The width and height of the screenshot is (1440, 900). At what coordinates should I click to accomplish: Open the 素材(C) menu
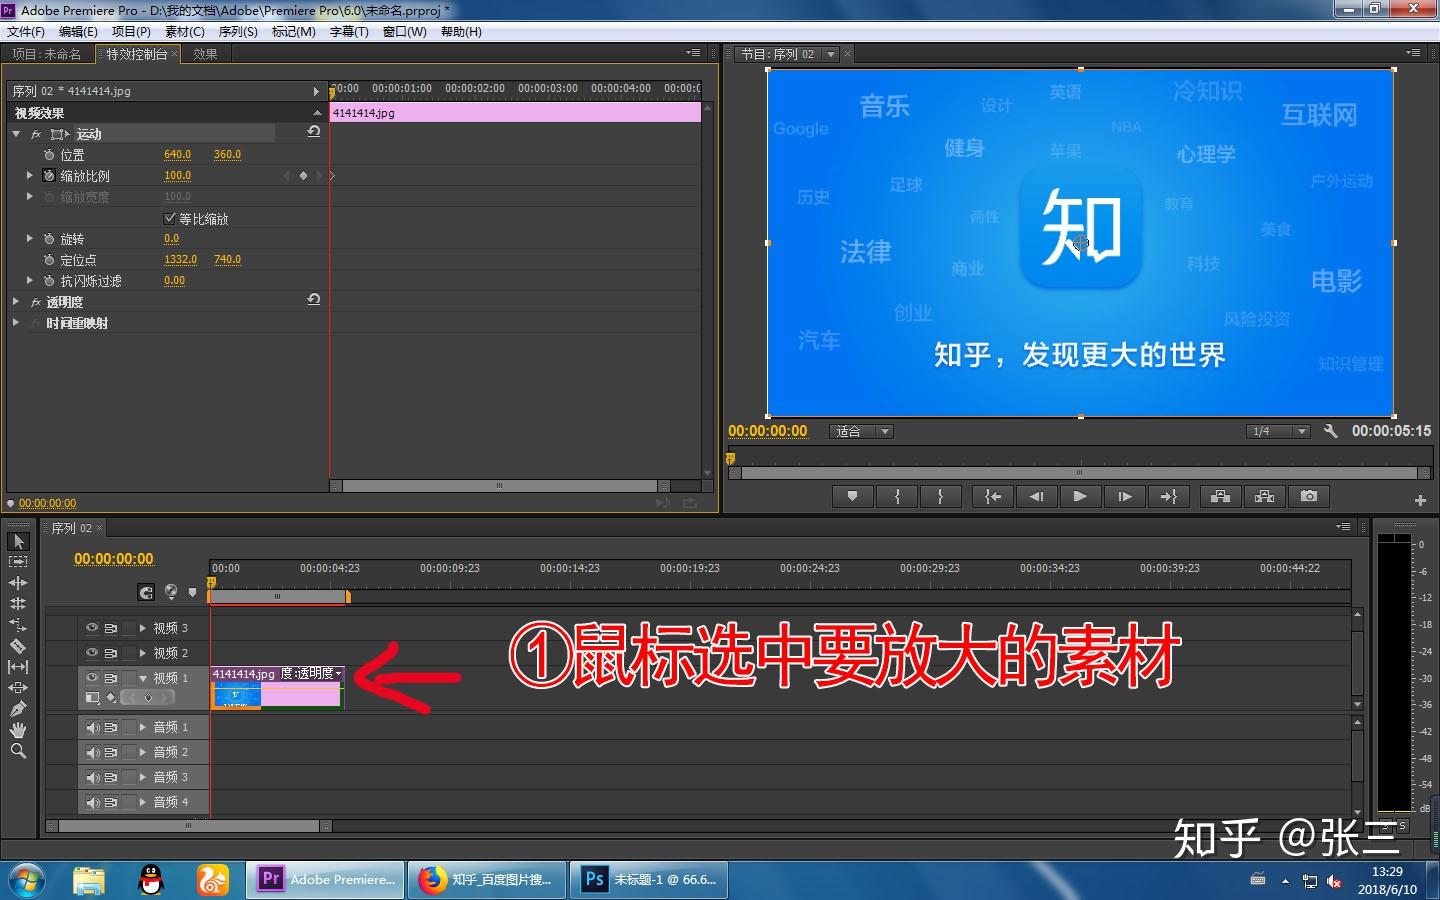click(x=185, y=32)
